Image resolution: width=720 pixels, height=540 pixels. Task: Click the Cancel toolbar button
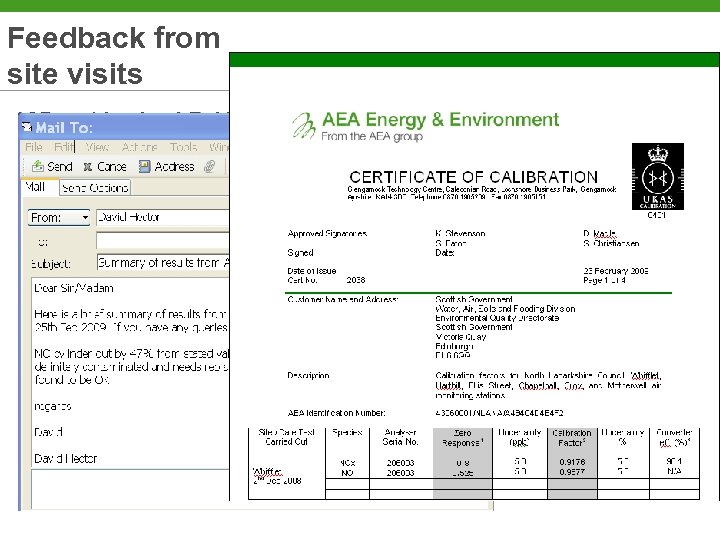pos(105,166)
